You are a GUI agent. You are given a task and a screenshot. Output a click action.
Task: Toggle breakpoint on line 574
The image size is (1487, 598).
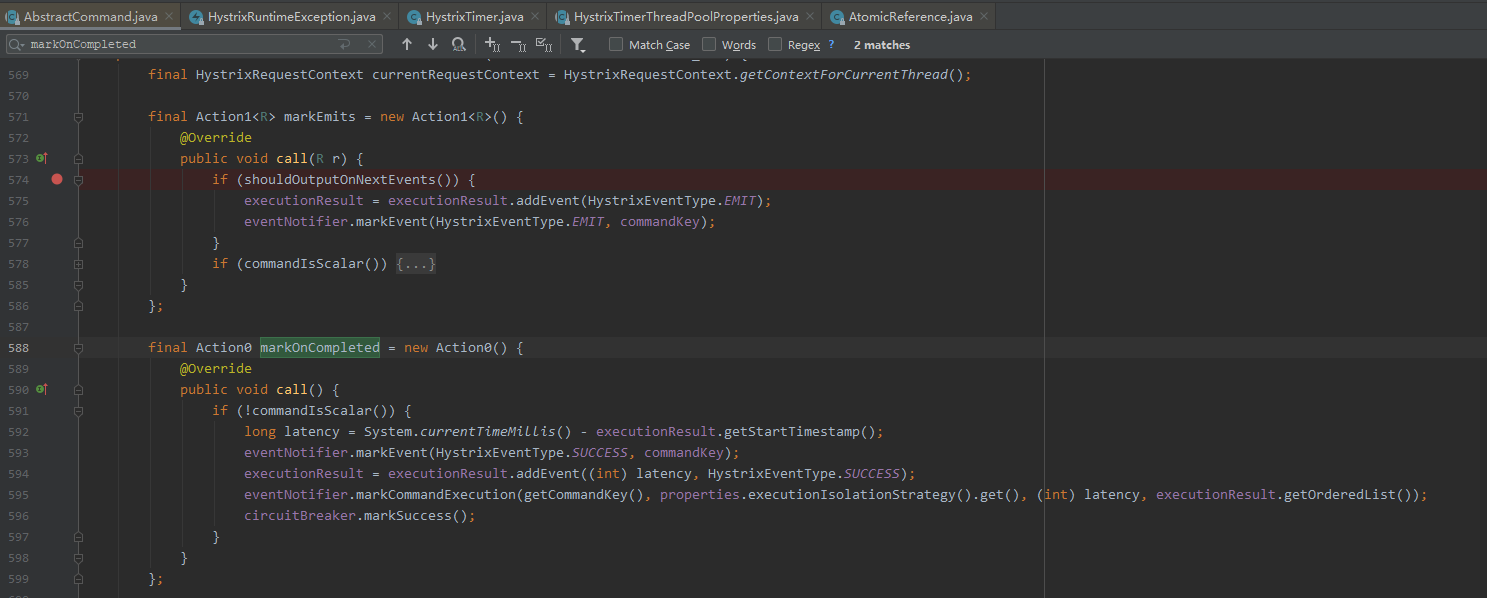point(57,179)
